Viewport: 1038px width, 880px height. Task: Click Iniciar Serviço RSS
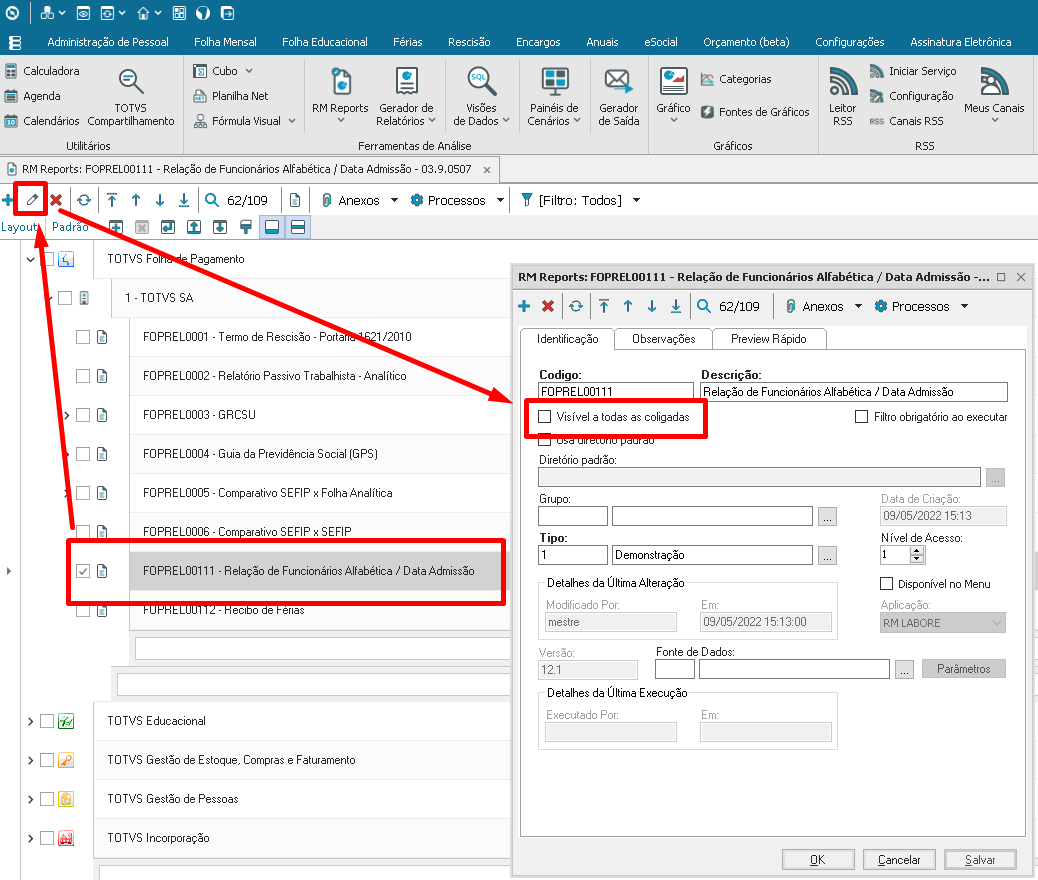913,71
